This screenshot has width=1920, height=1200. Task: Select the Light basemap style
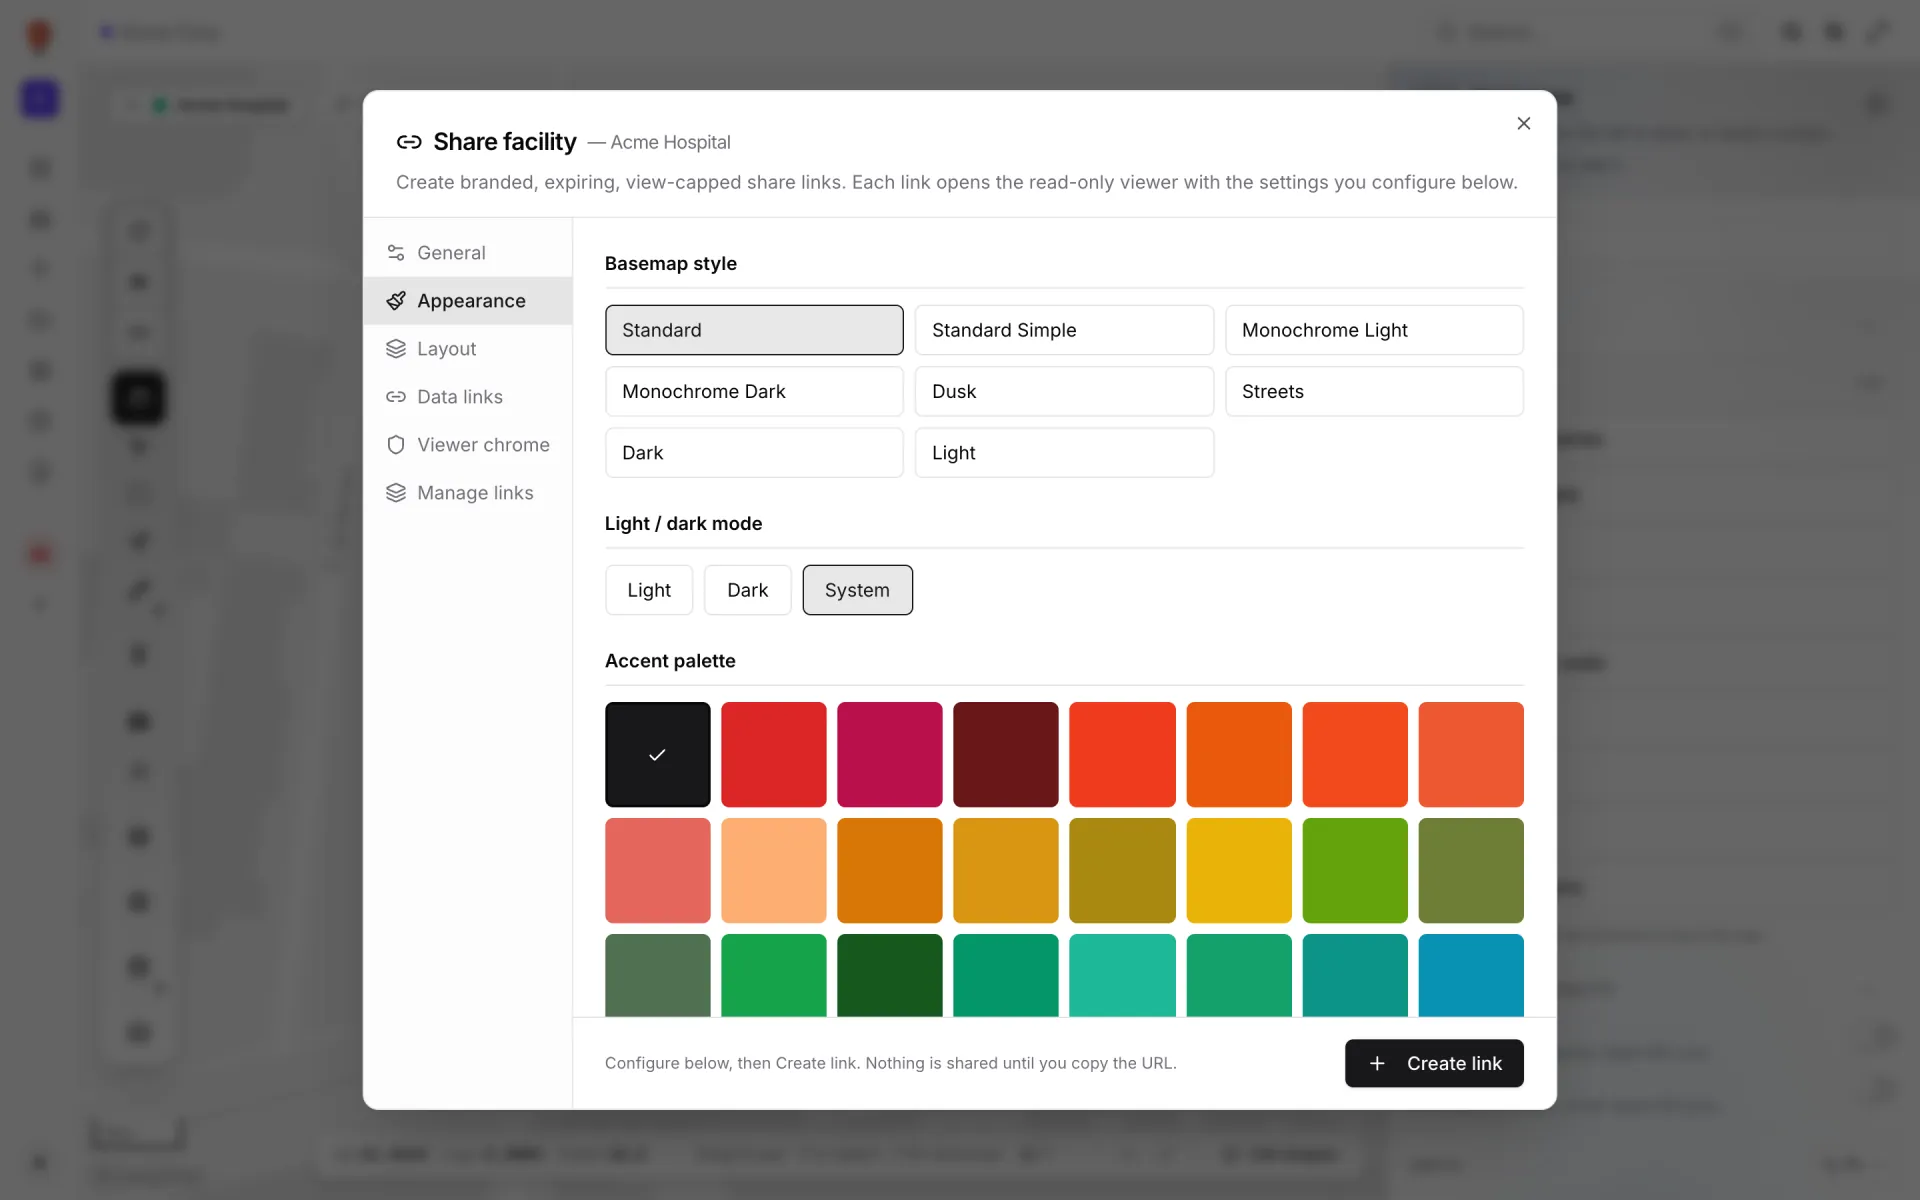point(1064,453)
